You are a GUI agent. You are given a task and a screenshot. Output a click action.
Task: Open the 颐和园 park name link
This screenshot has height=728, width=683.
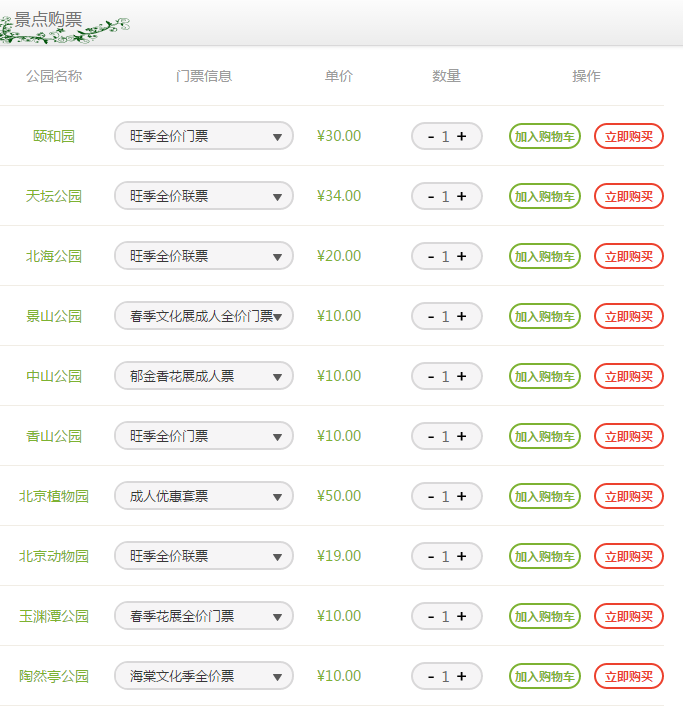pyautogui.click(x=54, y=136)
